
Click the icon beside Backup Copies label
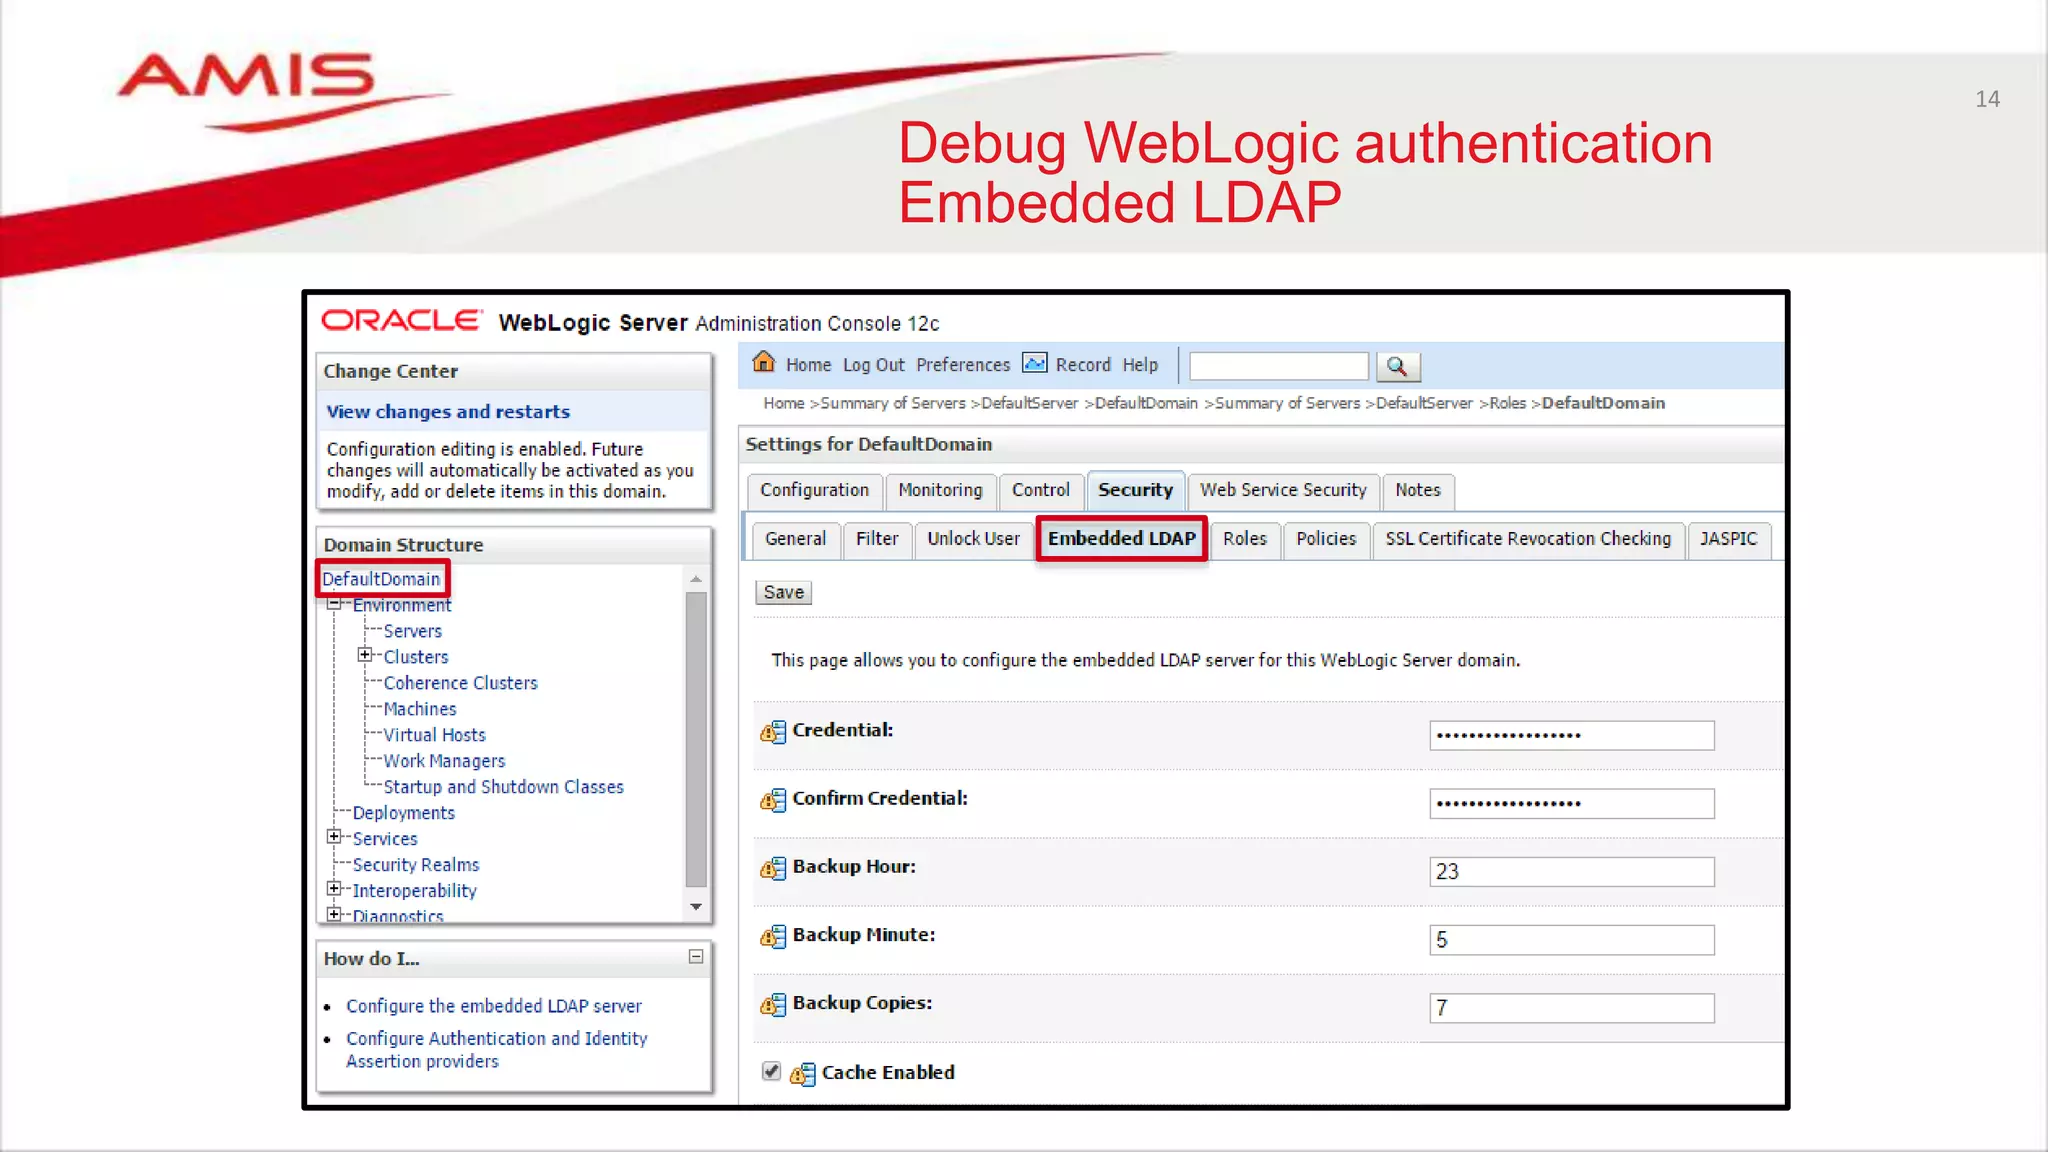(773, 1004)
